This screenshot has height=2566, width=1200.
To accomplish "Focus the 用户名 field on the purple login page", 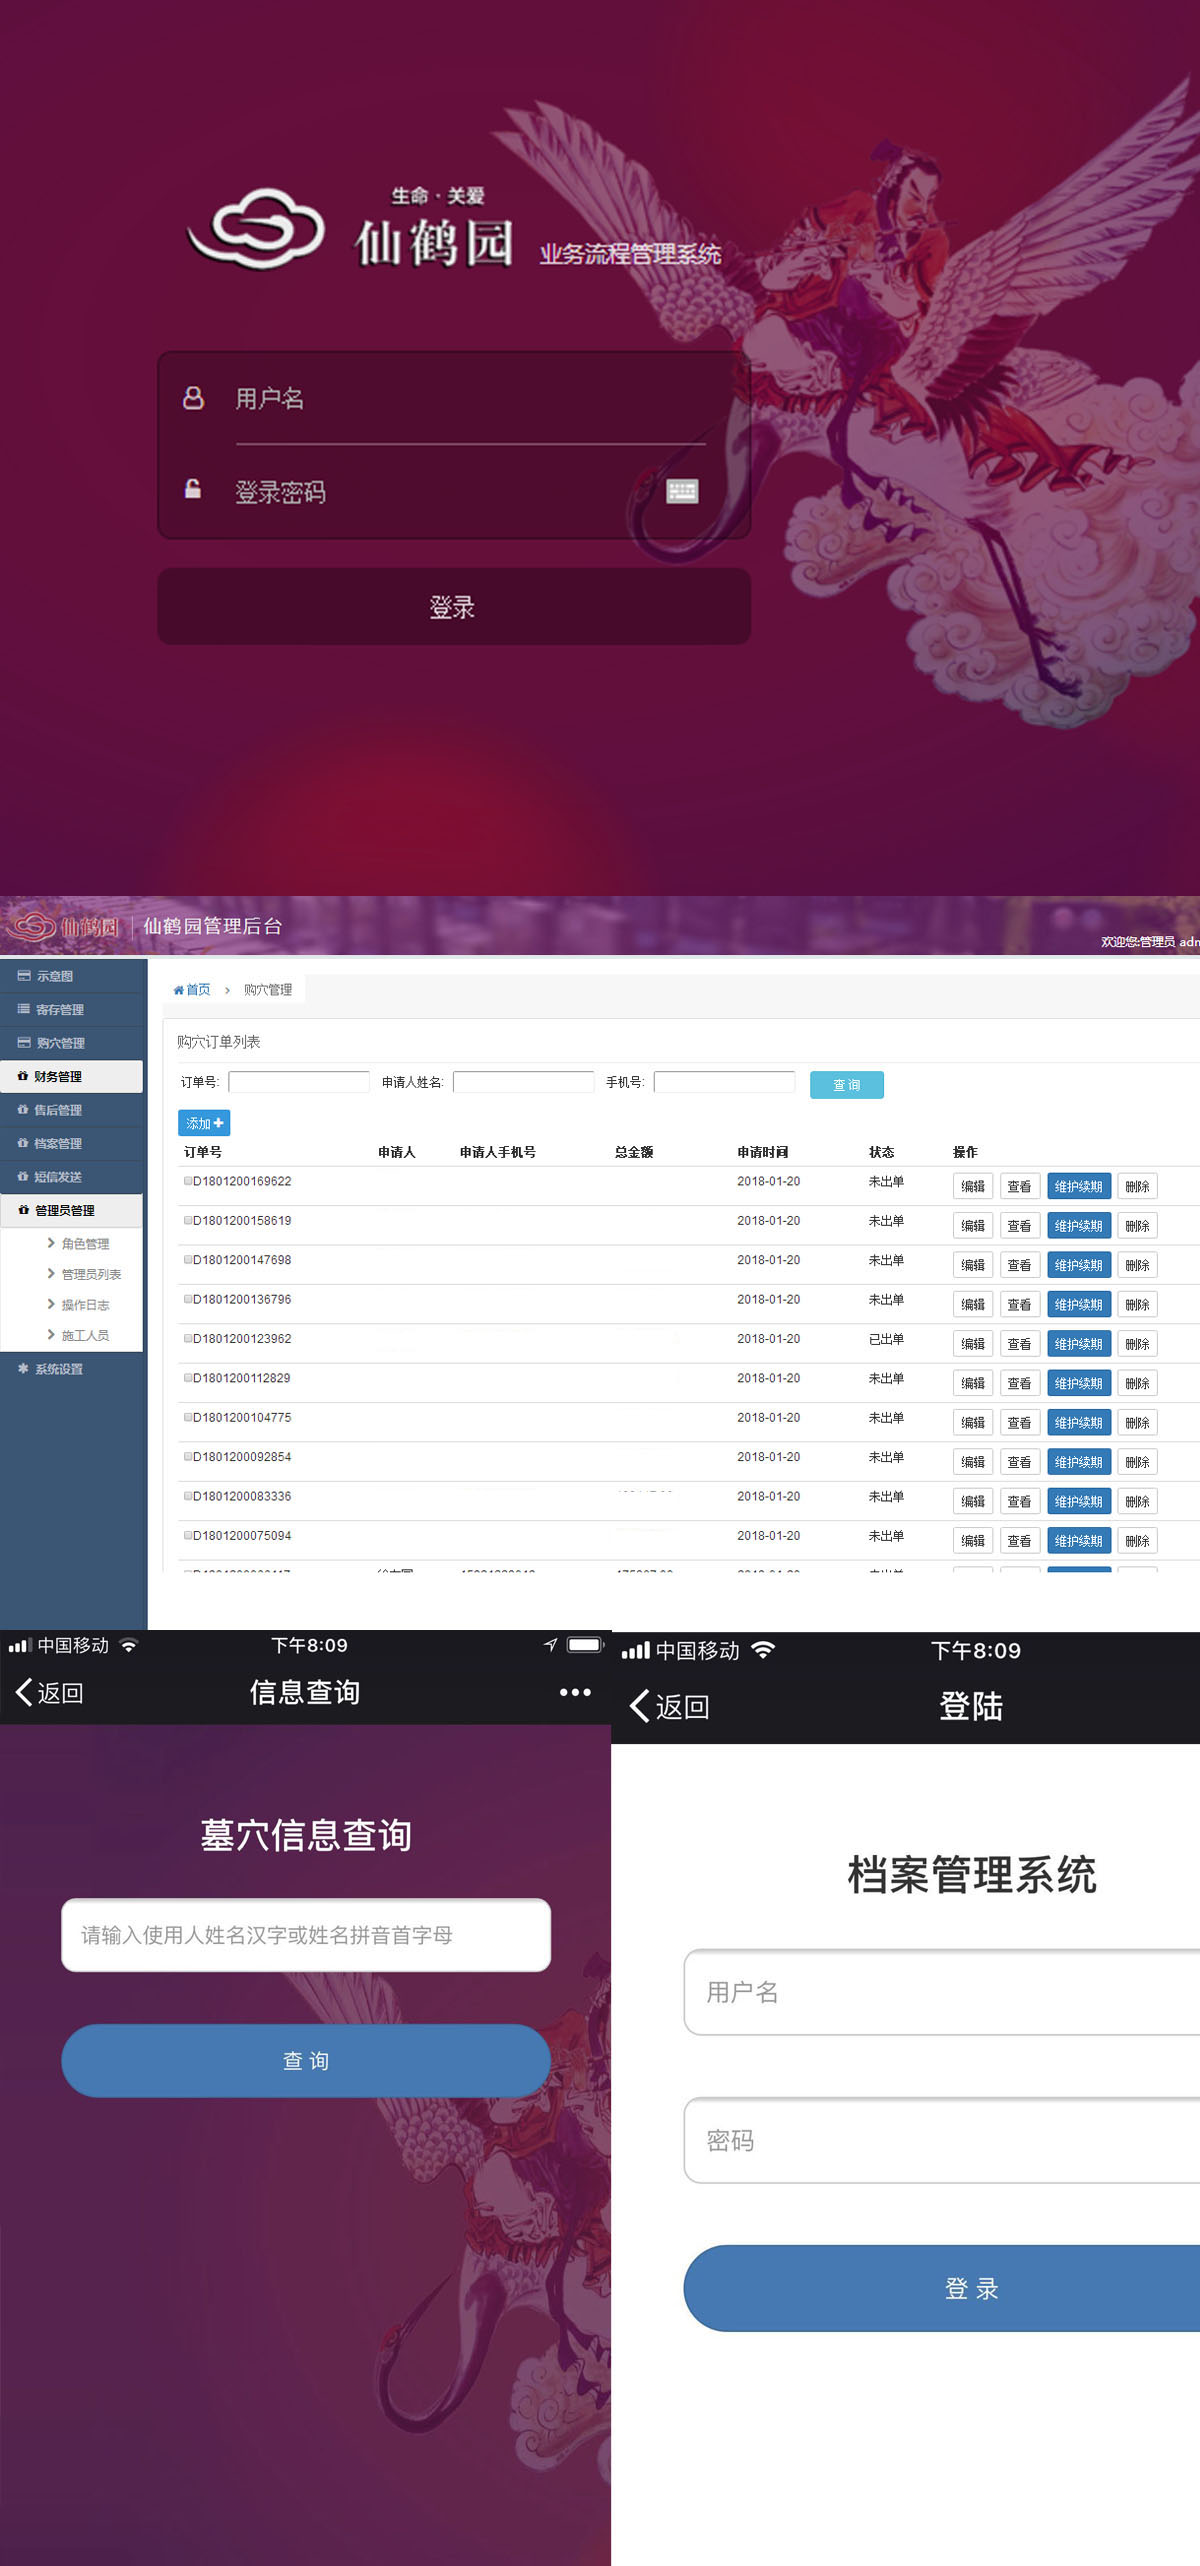I will (470, 399).
